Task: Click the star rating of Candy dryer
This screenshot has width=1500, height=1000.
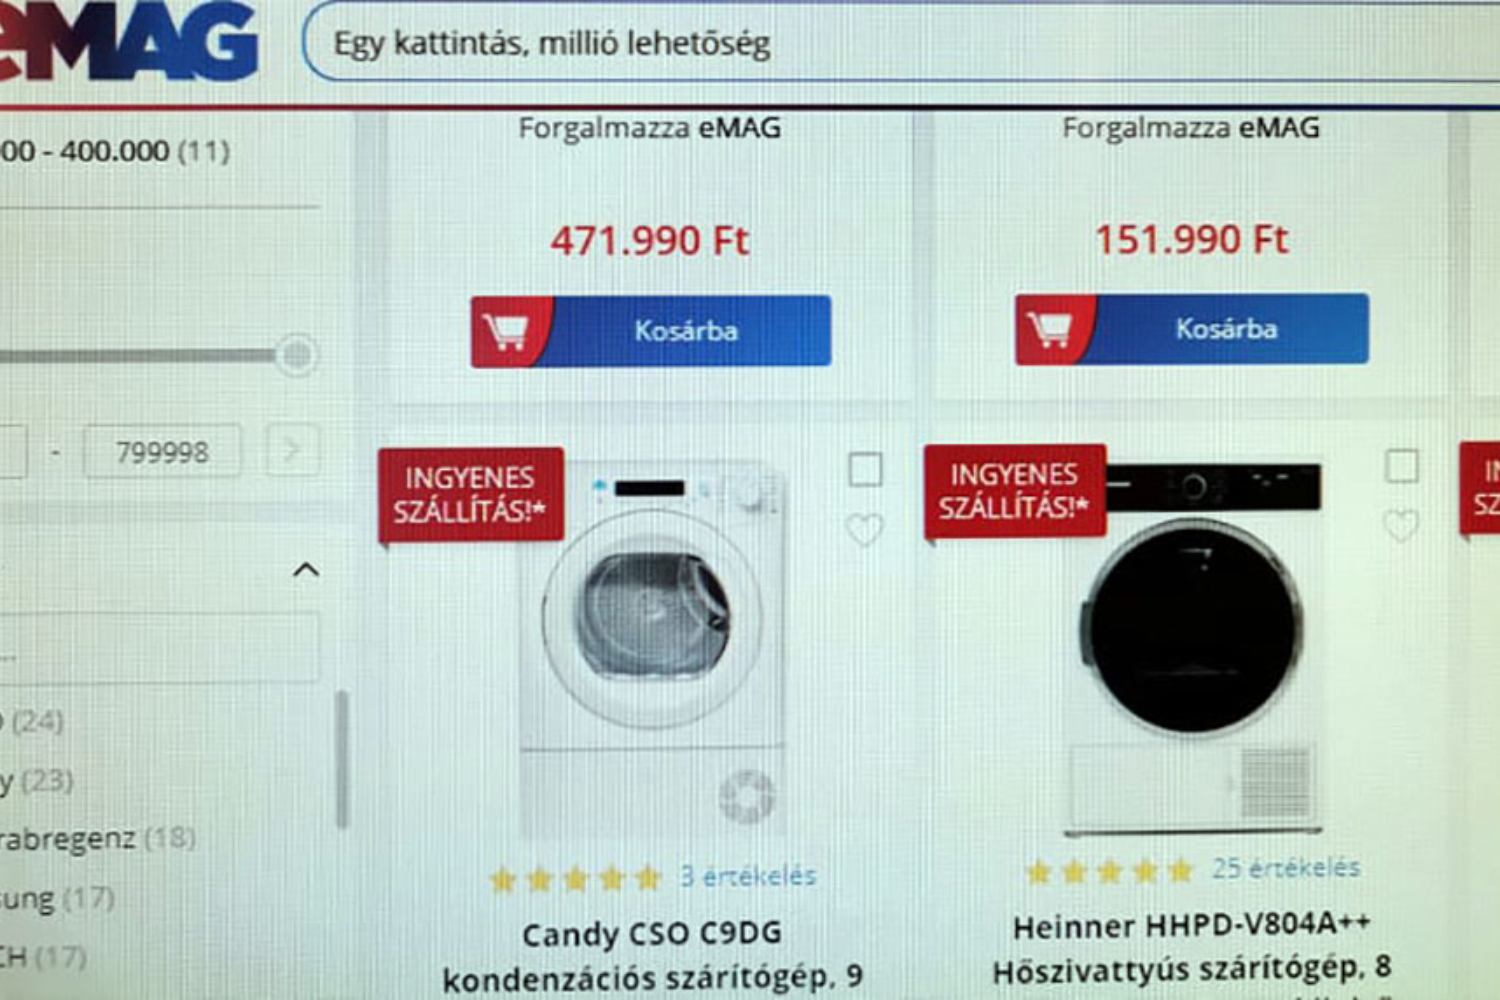Action: pyautogui.click(x=575, y=879)
